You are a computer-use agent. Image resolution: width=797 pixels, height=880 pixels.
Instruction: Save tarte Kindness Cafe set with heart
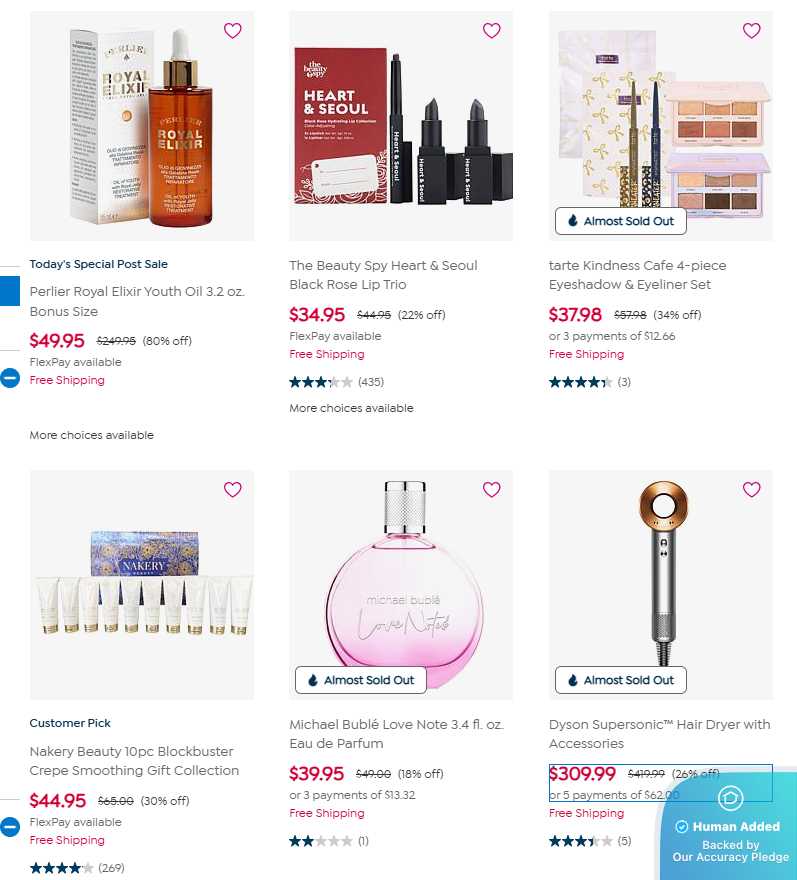tap(752, 30)
